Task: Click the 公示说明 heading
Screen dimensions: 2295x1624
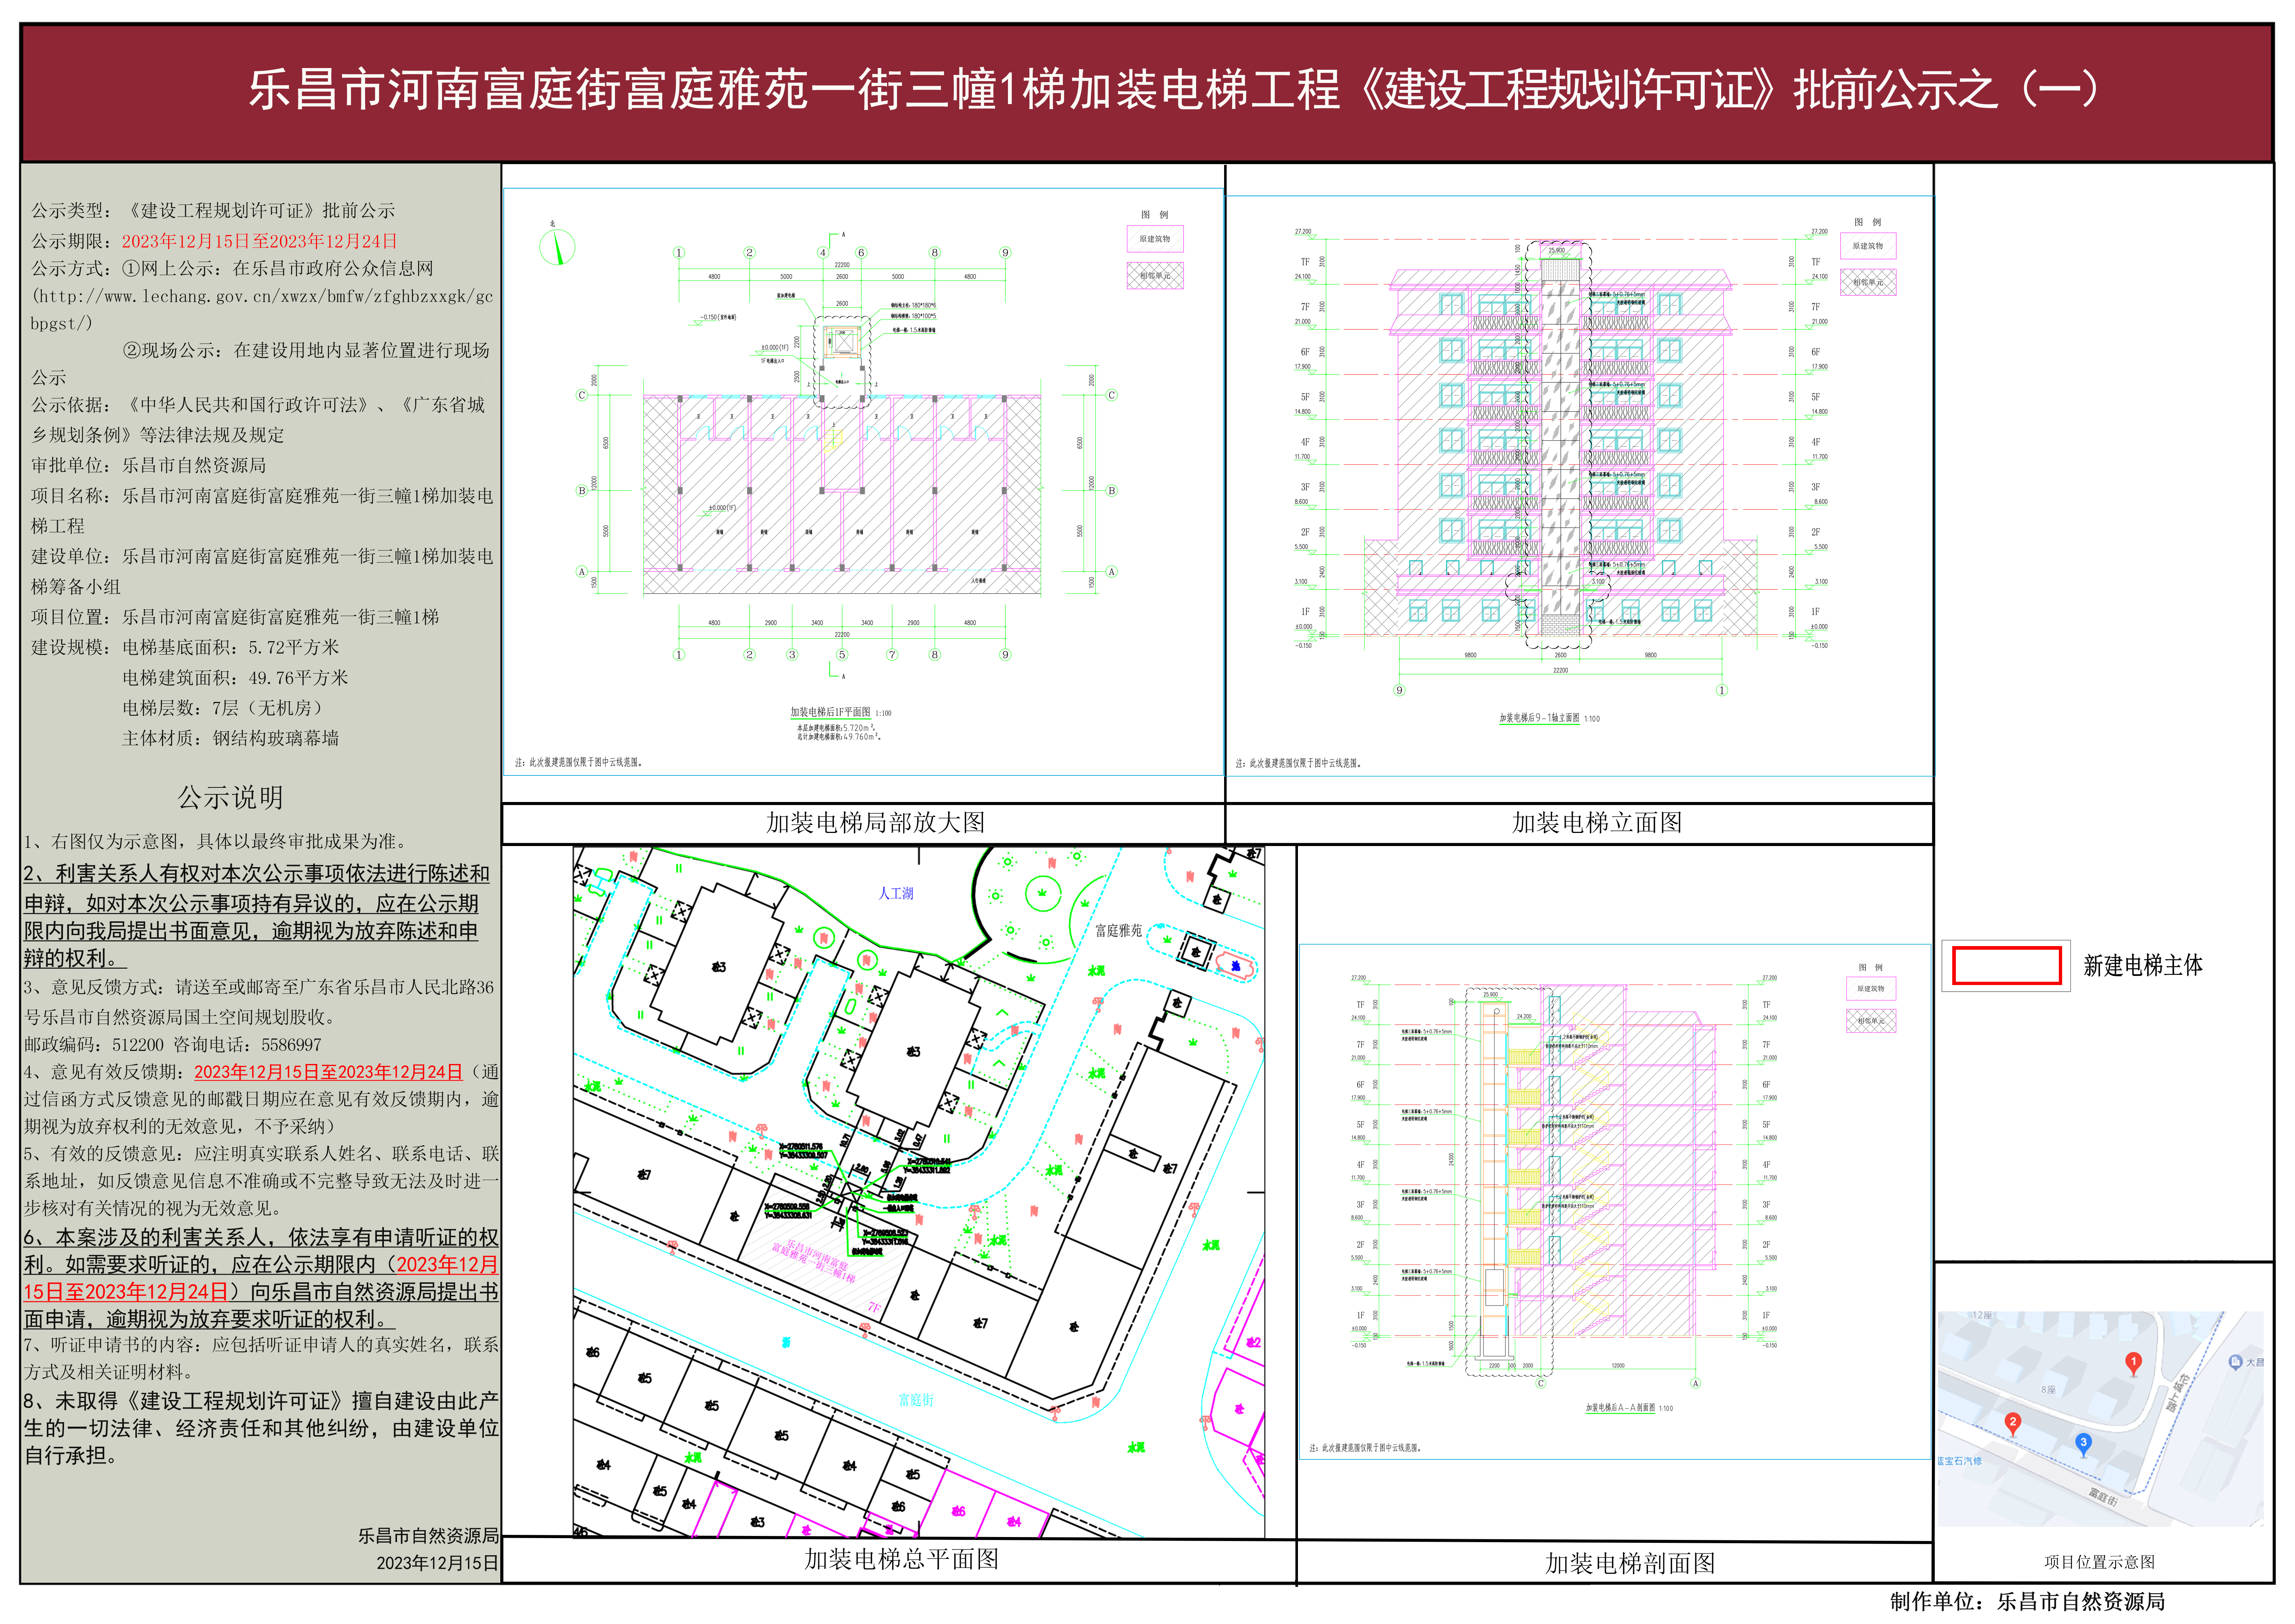Action: pyautogui.click(x=231, y=798)
